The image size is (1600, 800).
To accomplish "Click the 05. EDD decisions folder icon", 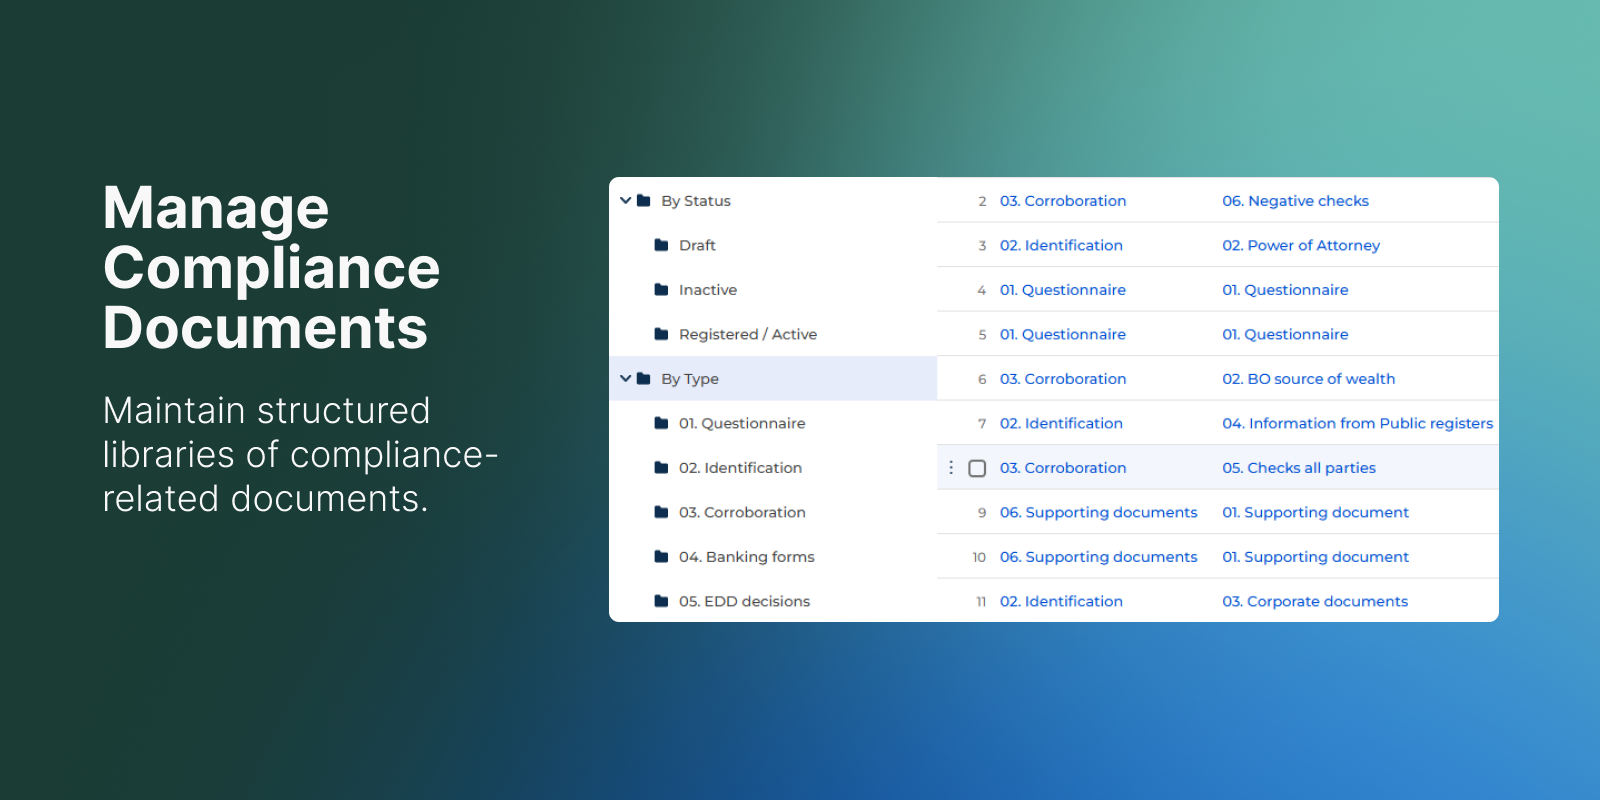I will (x=661, y=601).
